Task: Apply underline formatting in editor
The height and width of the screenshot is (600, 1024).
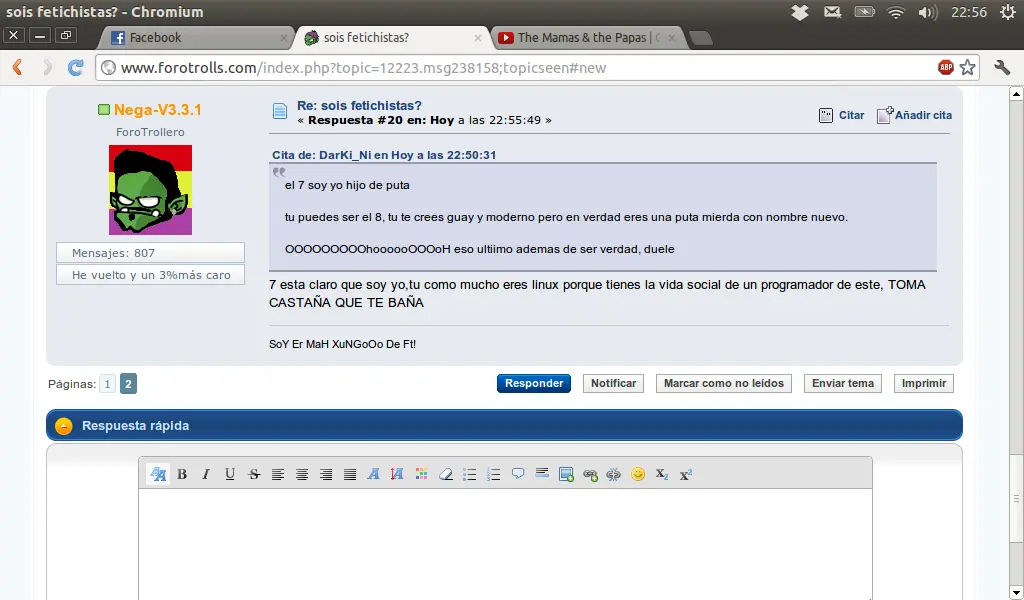Action: point(230,475)
